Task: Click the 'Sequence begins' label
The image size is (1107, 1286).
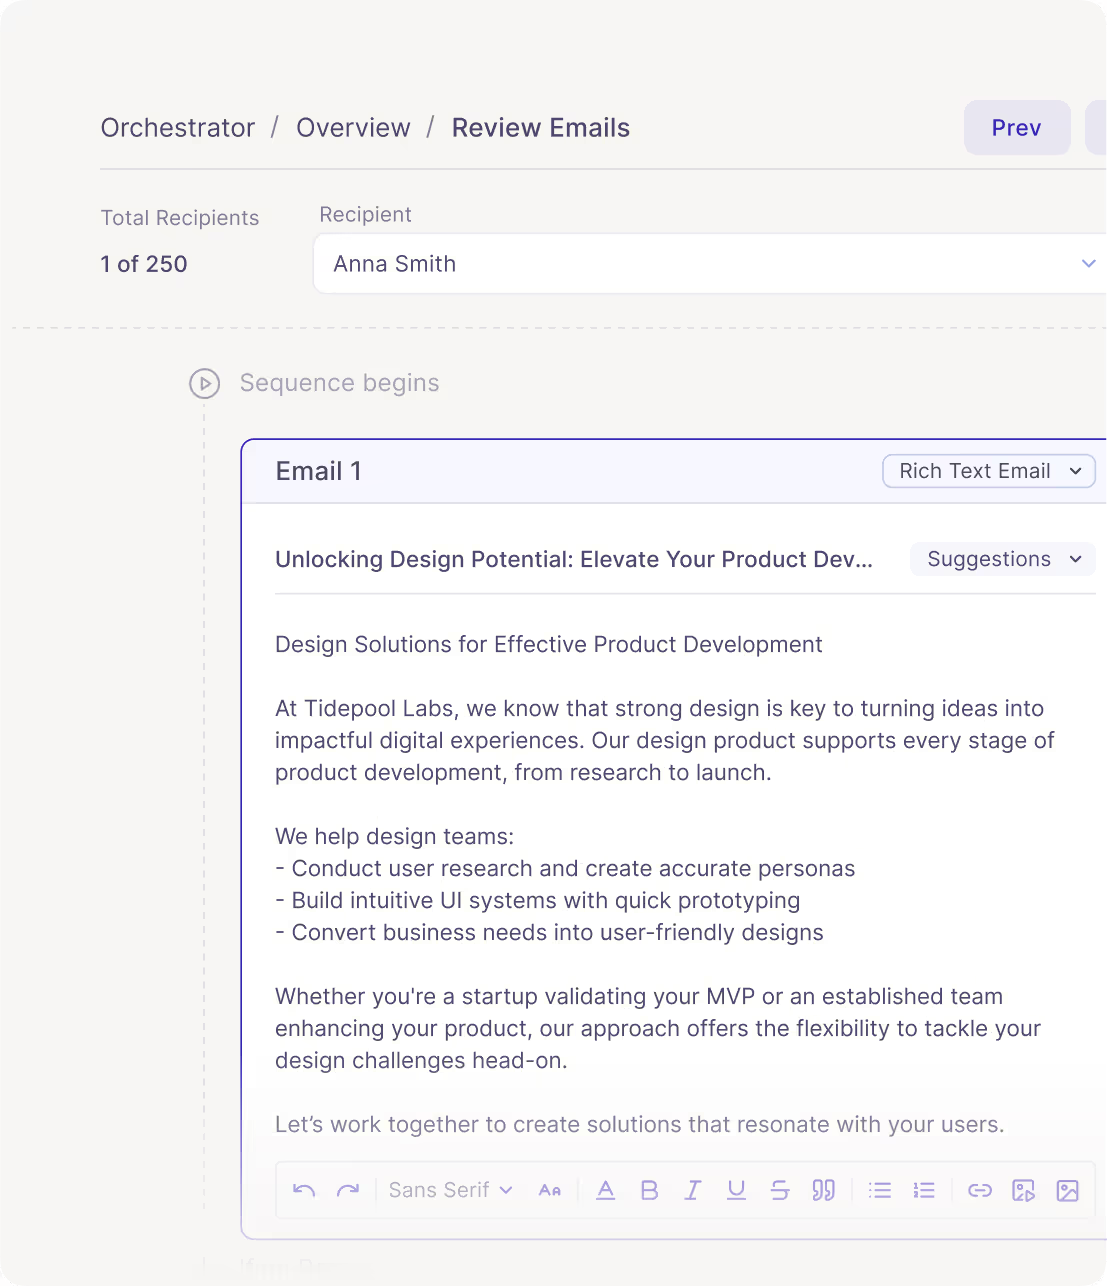Action: [x=340, y=383]
